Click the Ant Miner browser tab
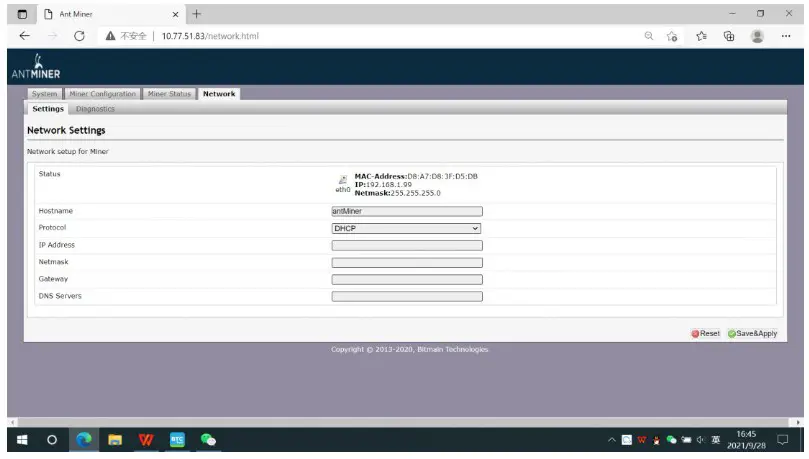The height and width of the screenshot is (459, 809). 111,14
